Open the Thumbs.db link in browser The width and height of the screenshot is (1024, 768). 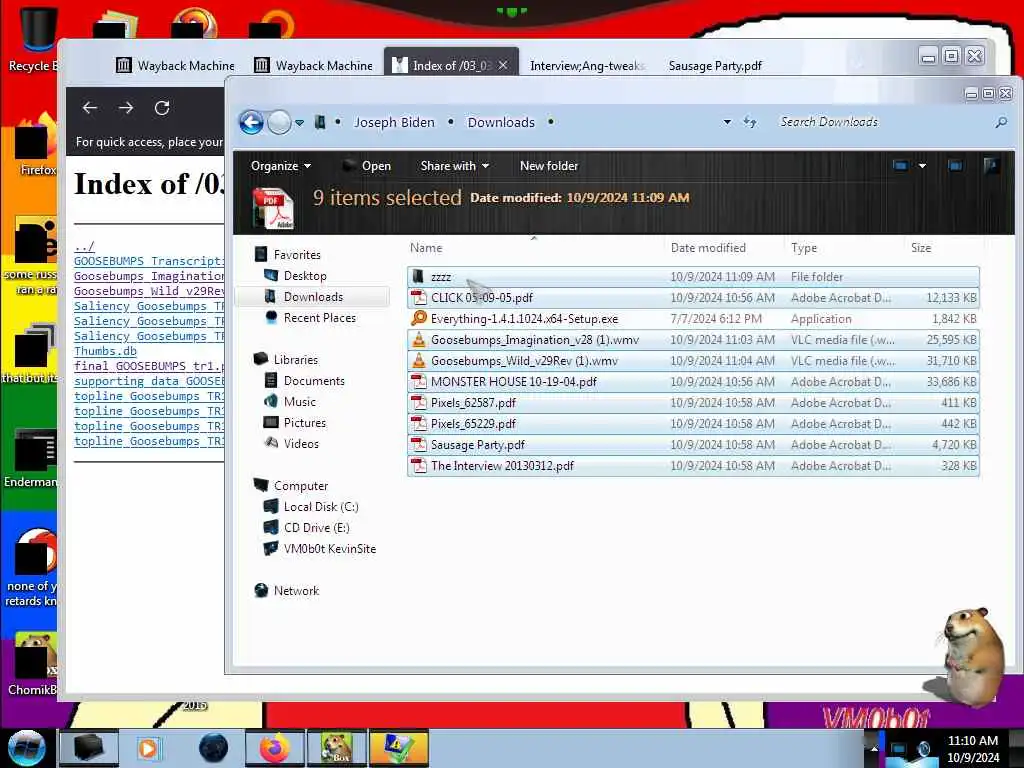point(105,351)
